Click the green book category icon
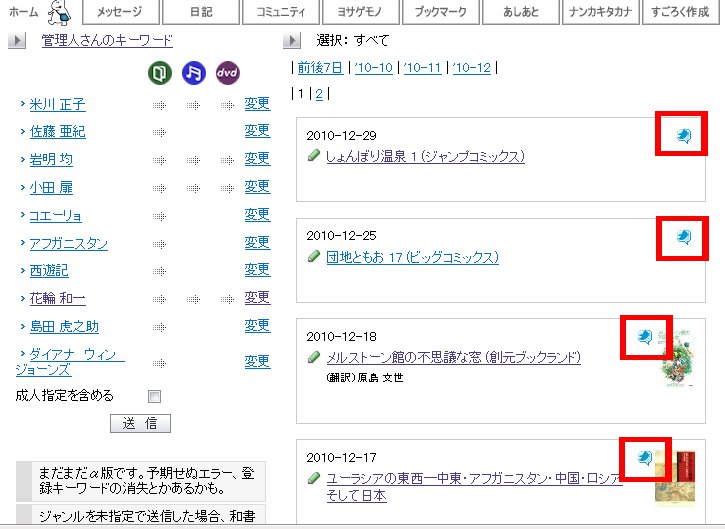725x529 pixels. click(160, 74)
